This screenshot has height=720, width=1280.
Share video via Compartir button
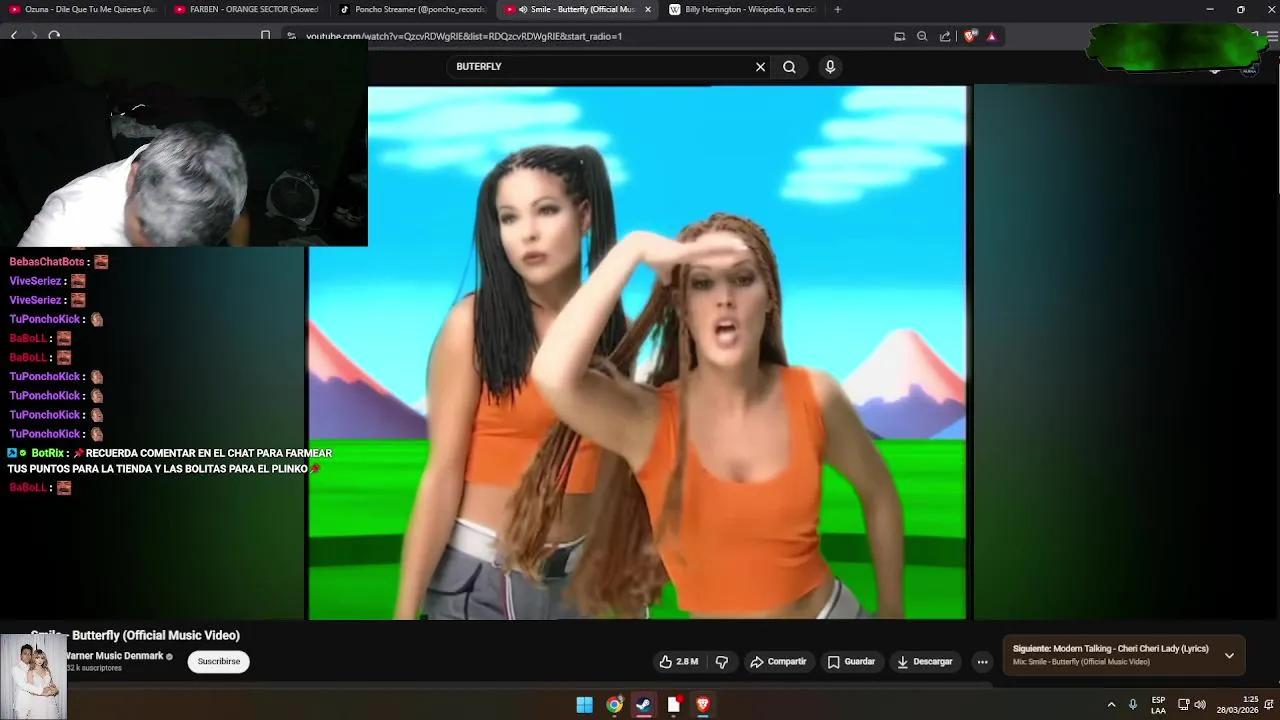778,662
